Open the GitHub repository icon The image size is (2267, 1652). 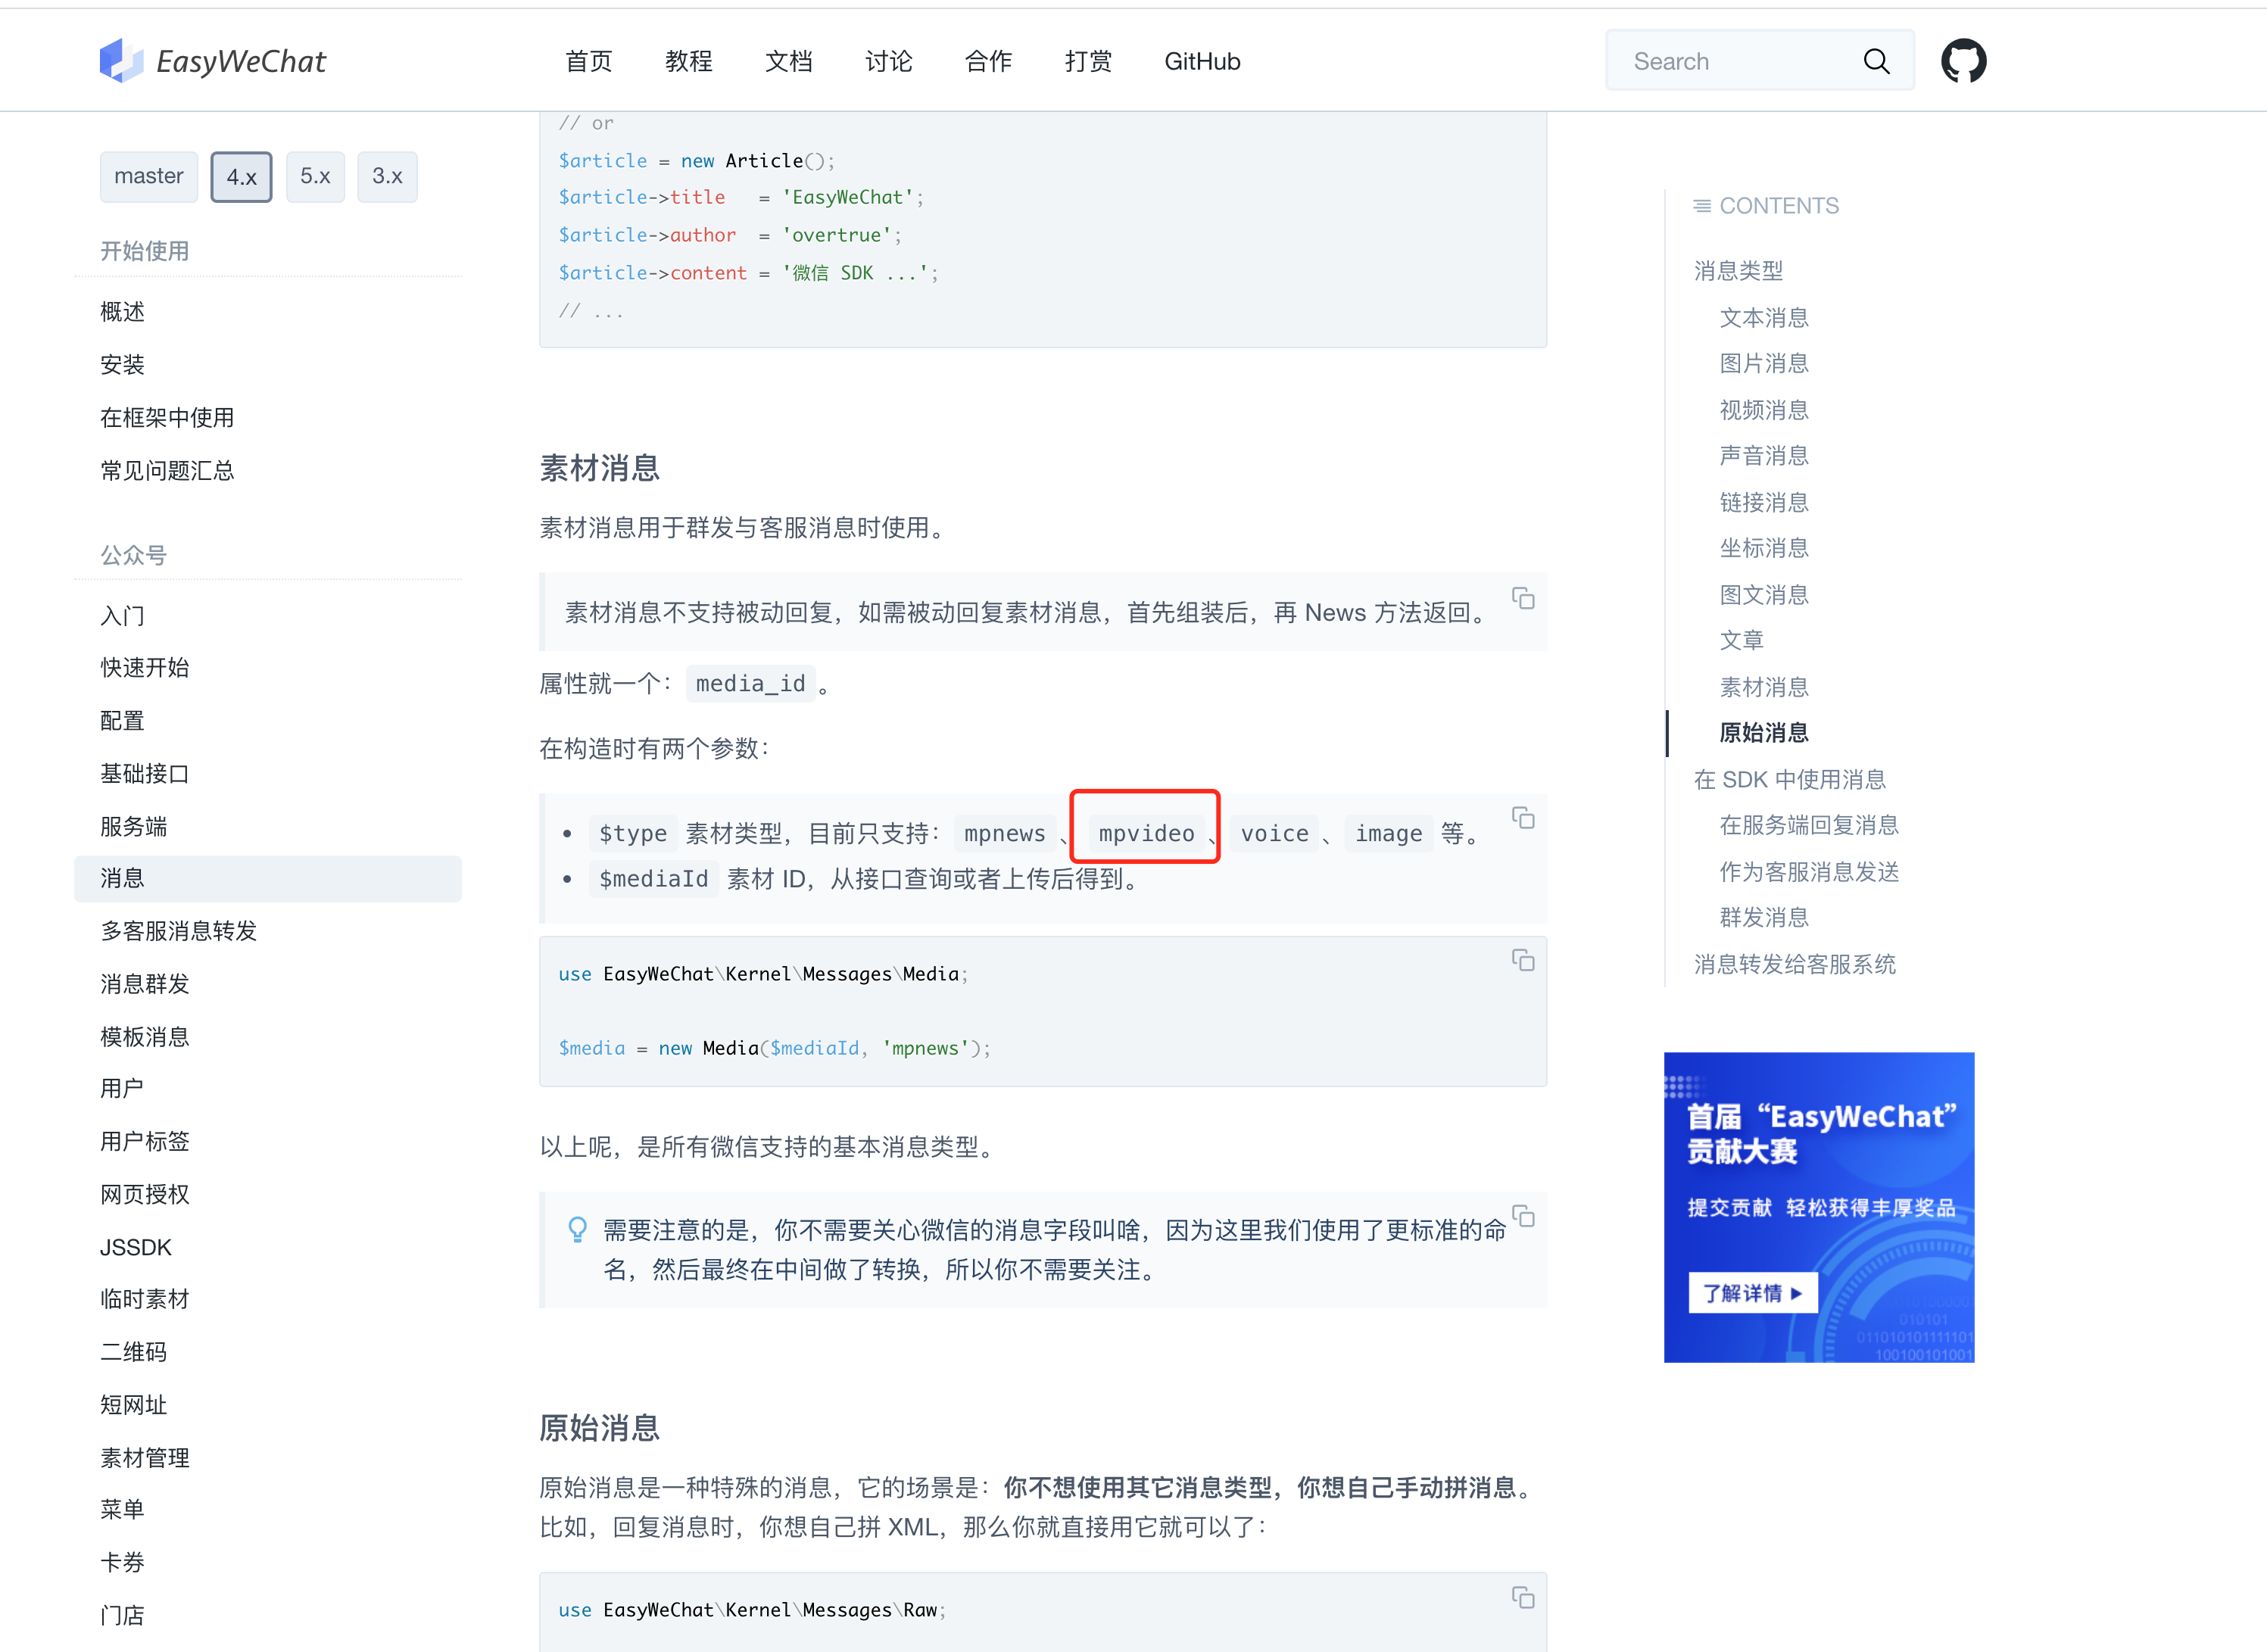(x=1963, y=60)
